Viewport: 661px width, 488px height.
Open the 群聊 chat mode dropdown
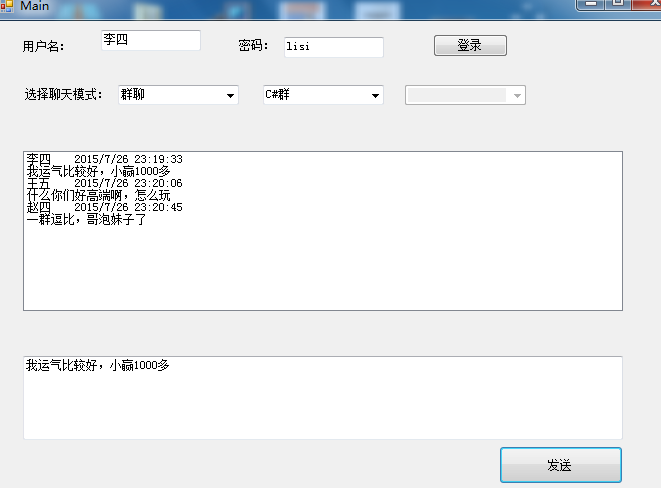(178, 95)
